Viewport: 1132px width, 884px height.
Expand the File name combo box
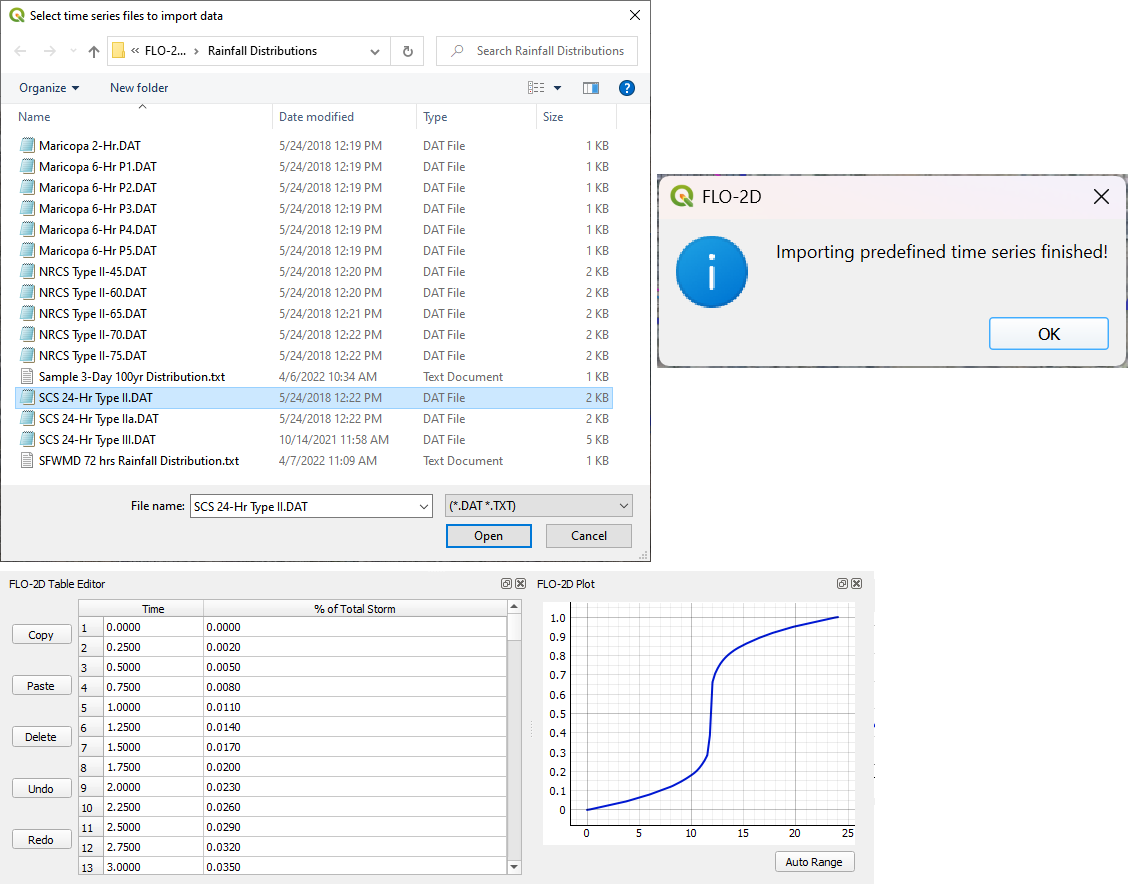(x=423, y=507)
